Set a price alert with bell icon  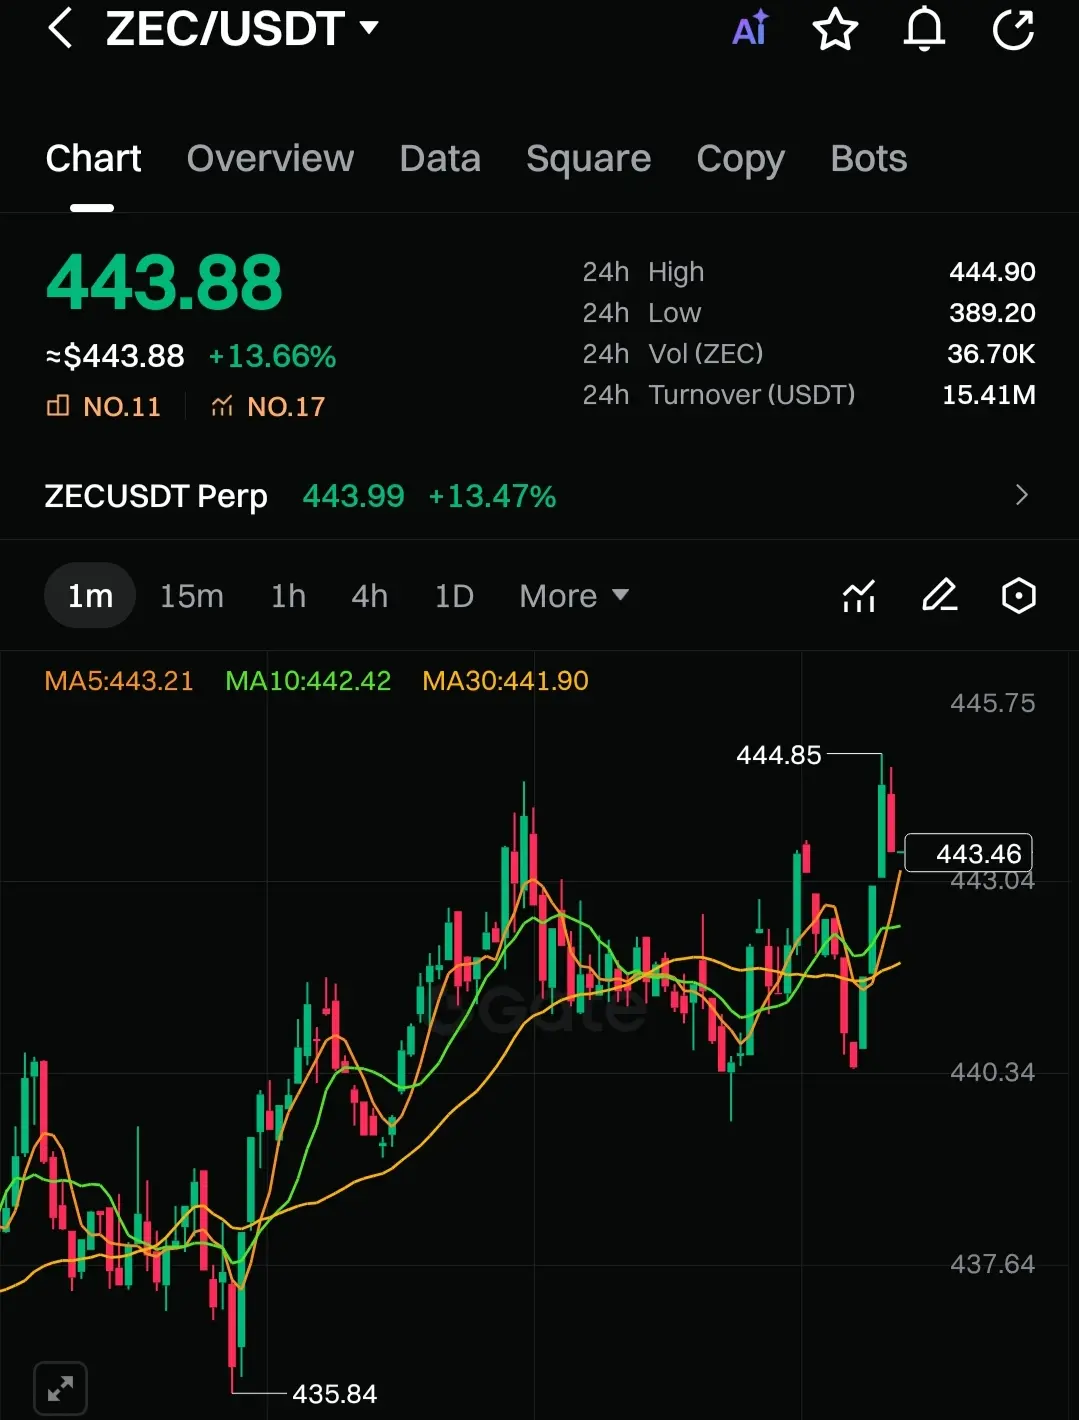coord(924,29)
